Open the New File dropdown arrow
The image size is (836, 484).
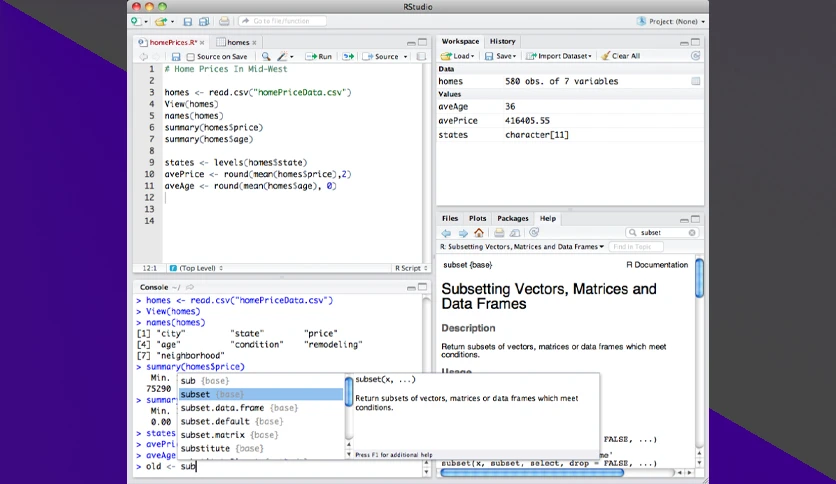(x=146, y=22)
